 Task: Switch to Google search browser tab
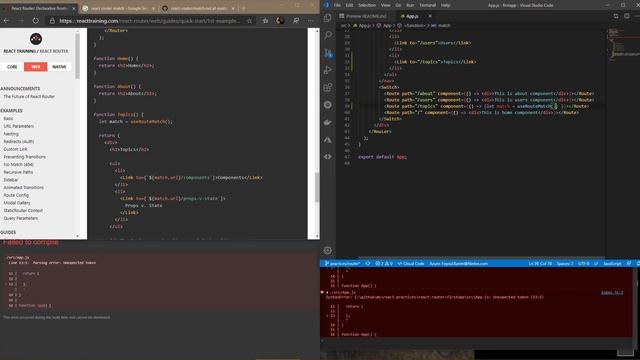point(119,8)
